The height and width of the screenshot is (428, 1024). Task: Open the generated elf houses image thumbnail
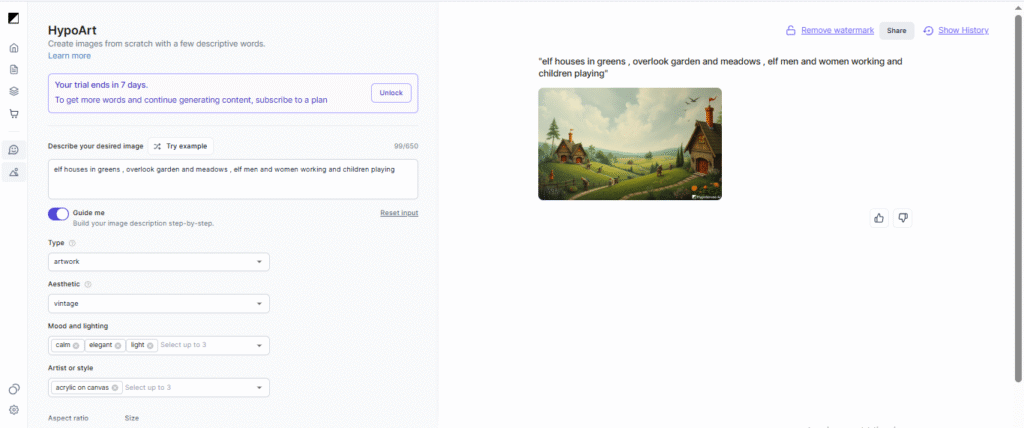point(629,144)
